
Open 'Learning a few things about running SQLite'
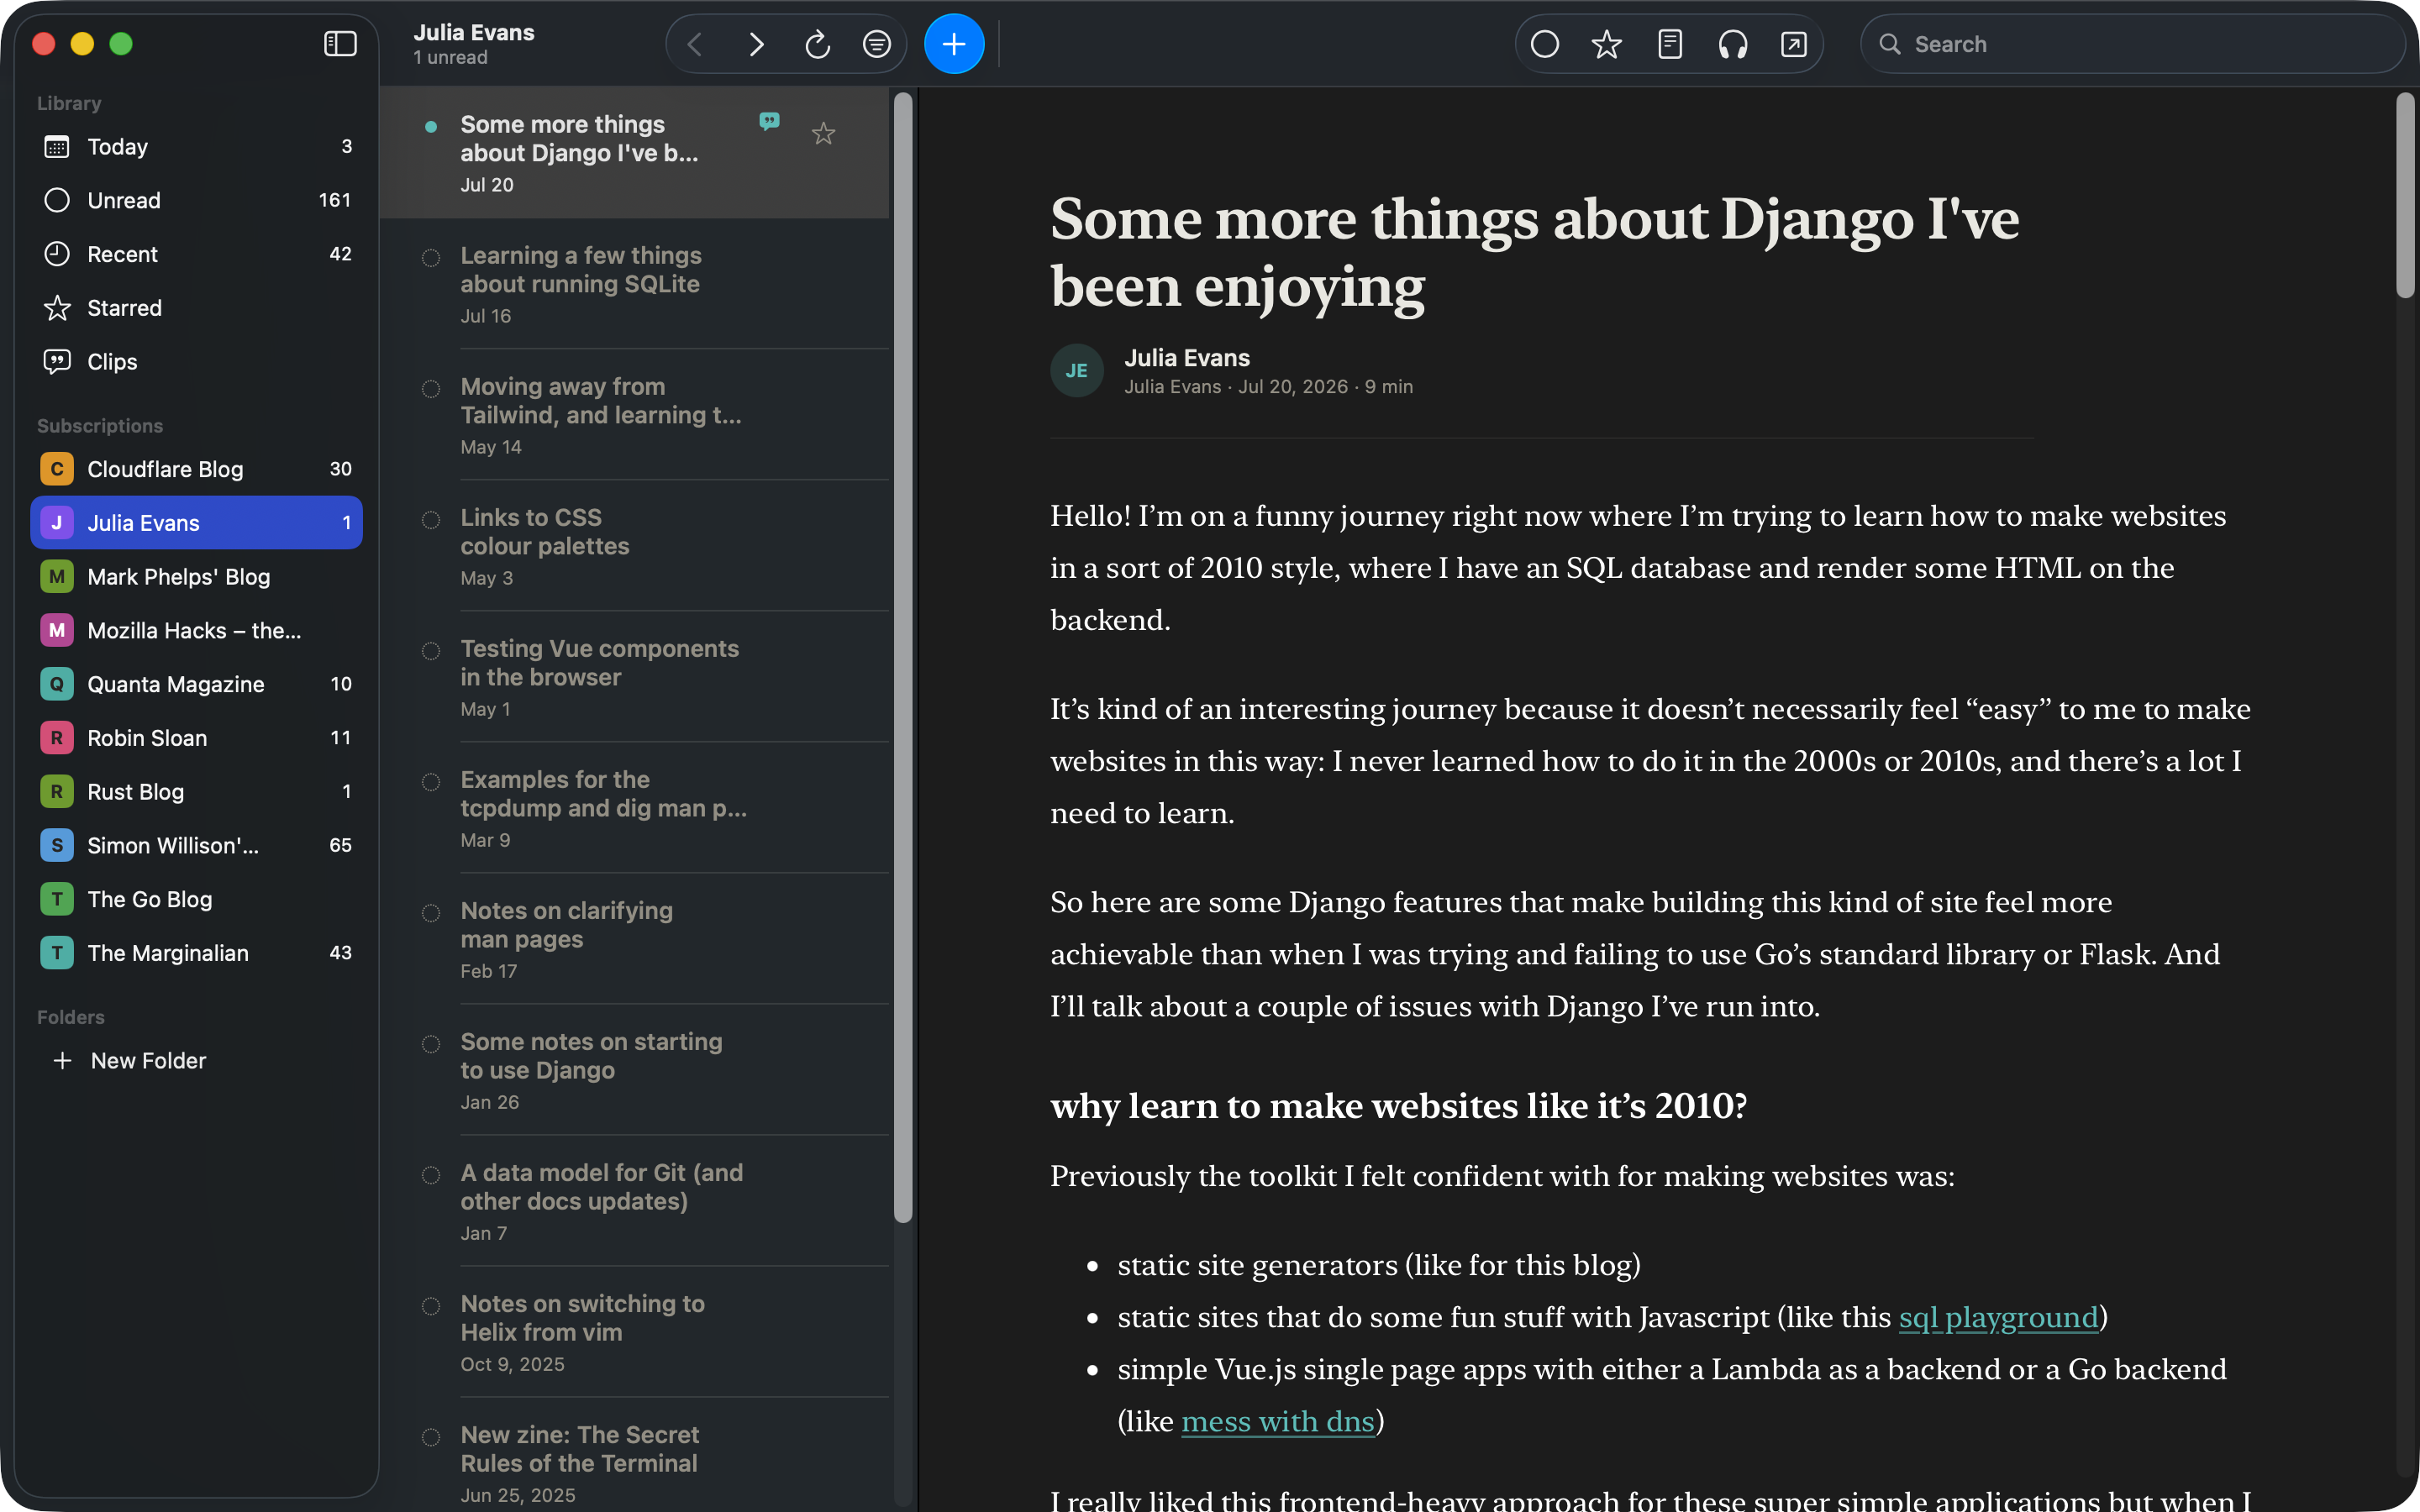[x=635, y=284]
